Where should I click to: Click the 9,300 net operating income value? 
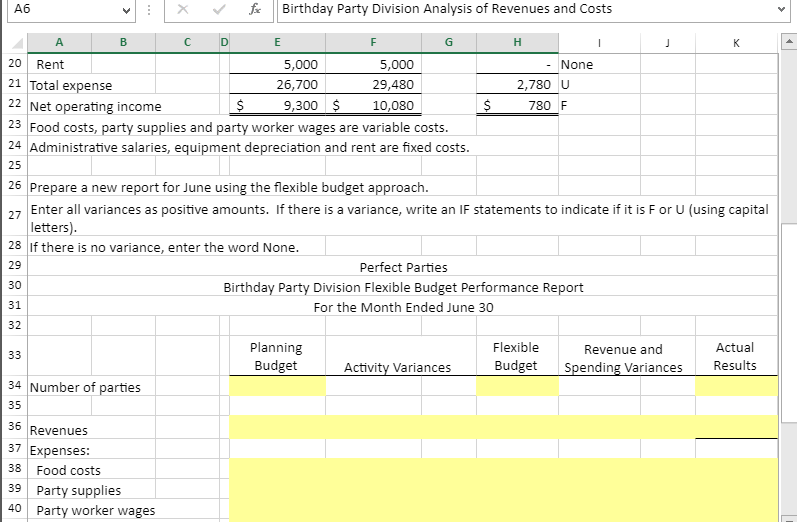pos(300,105)
